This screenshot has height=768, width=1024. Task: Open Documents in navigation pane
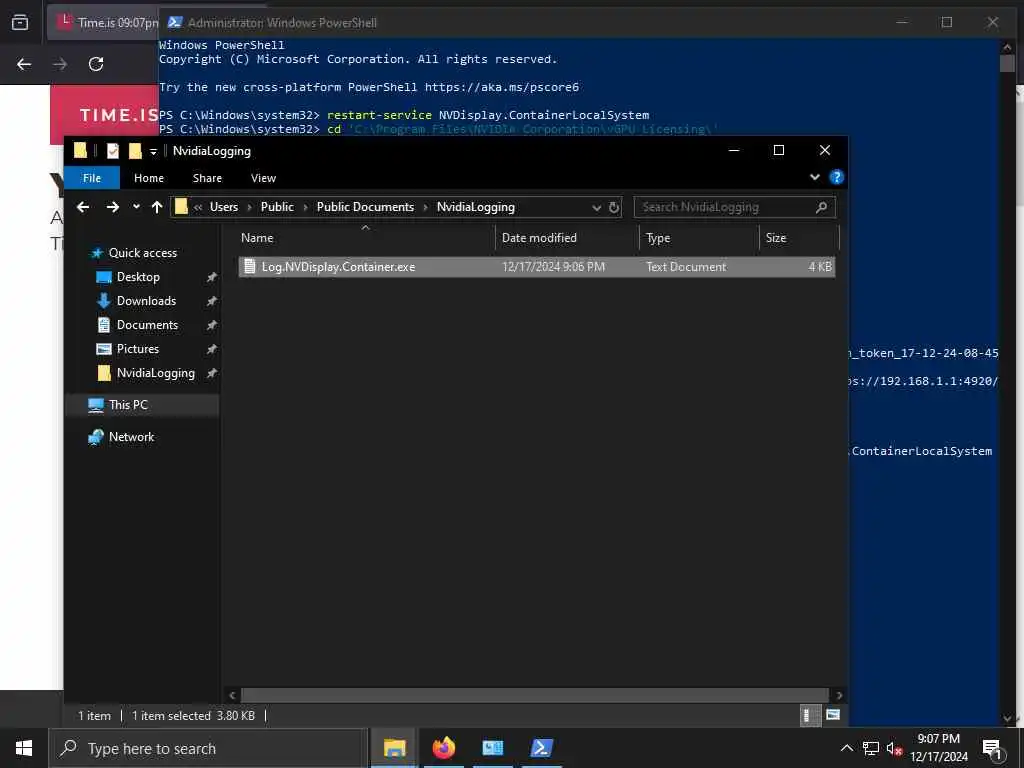(x=147, y=325)
